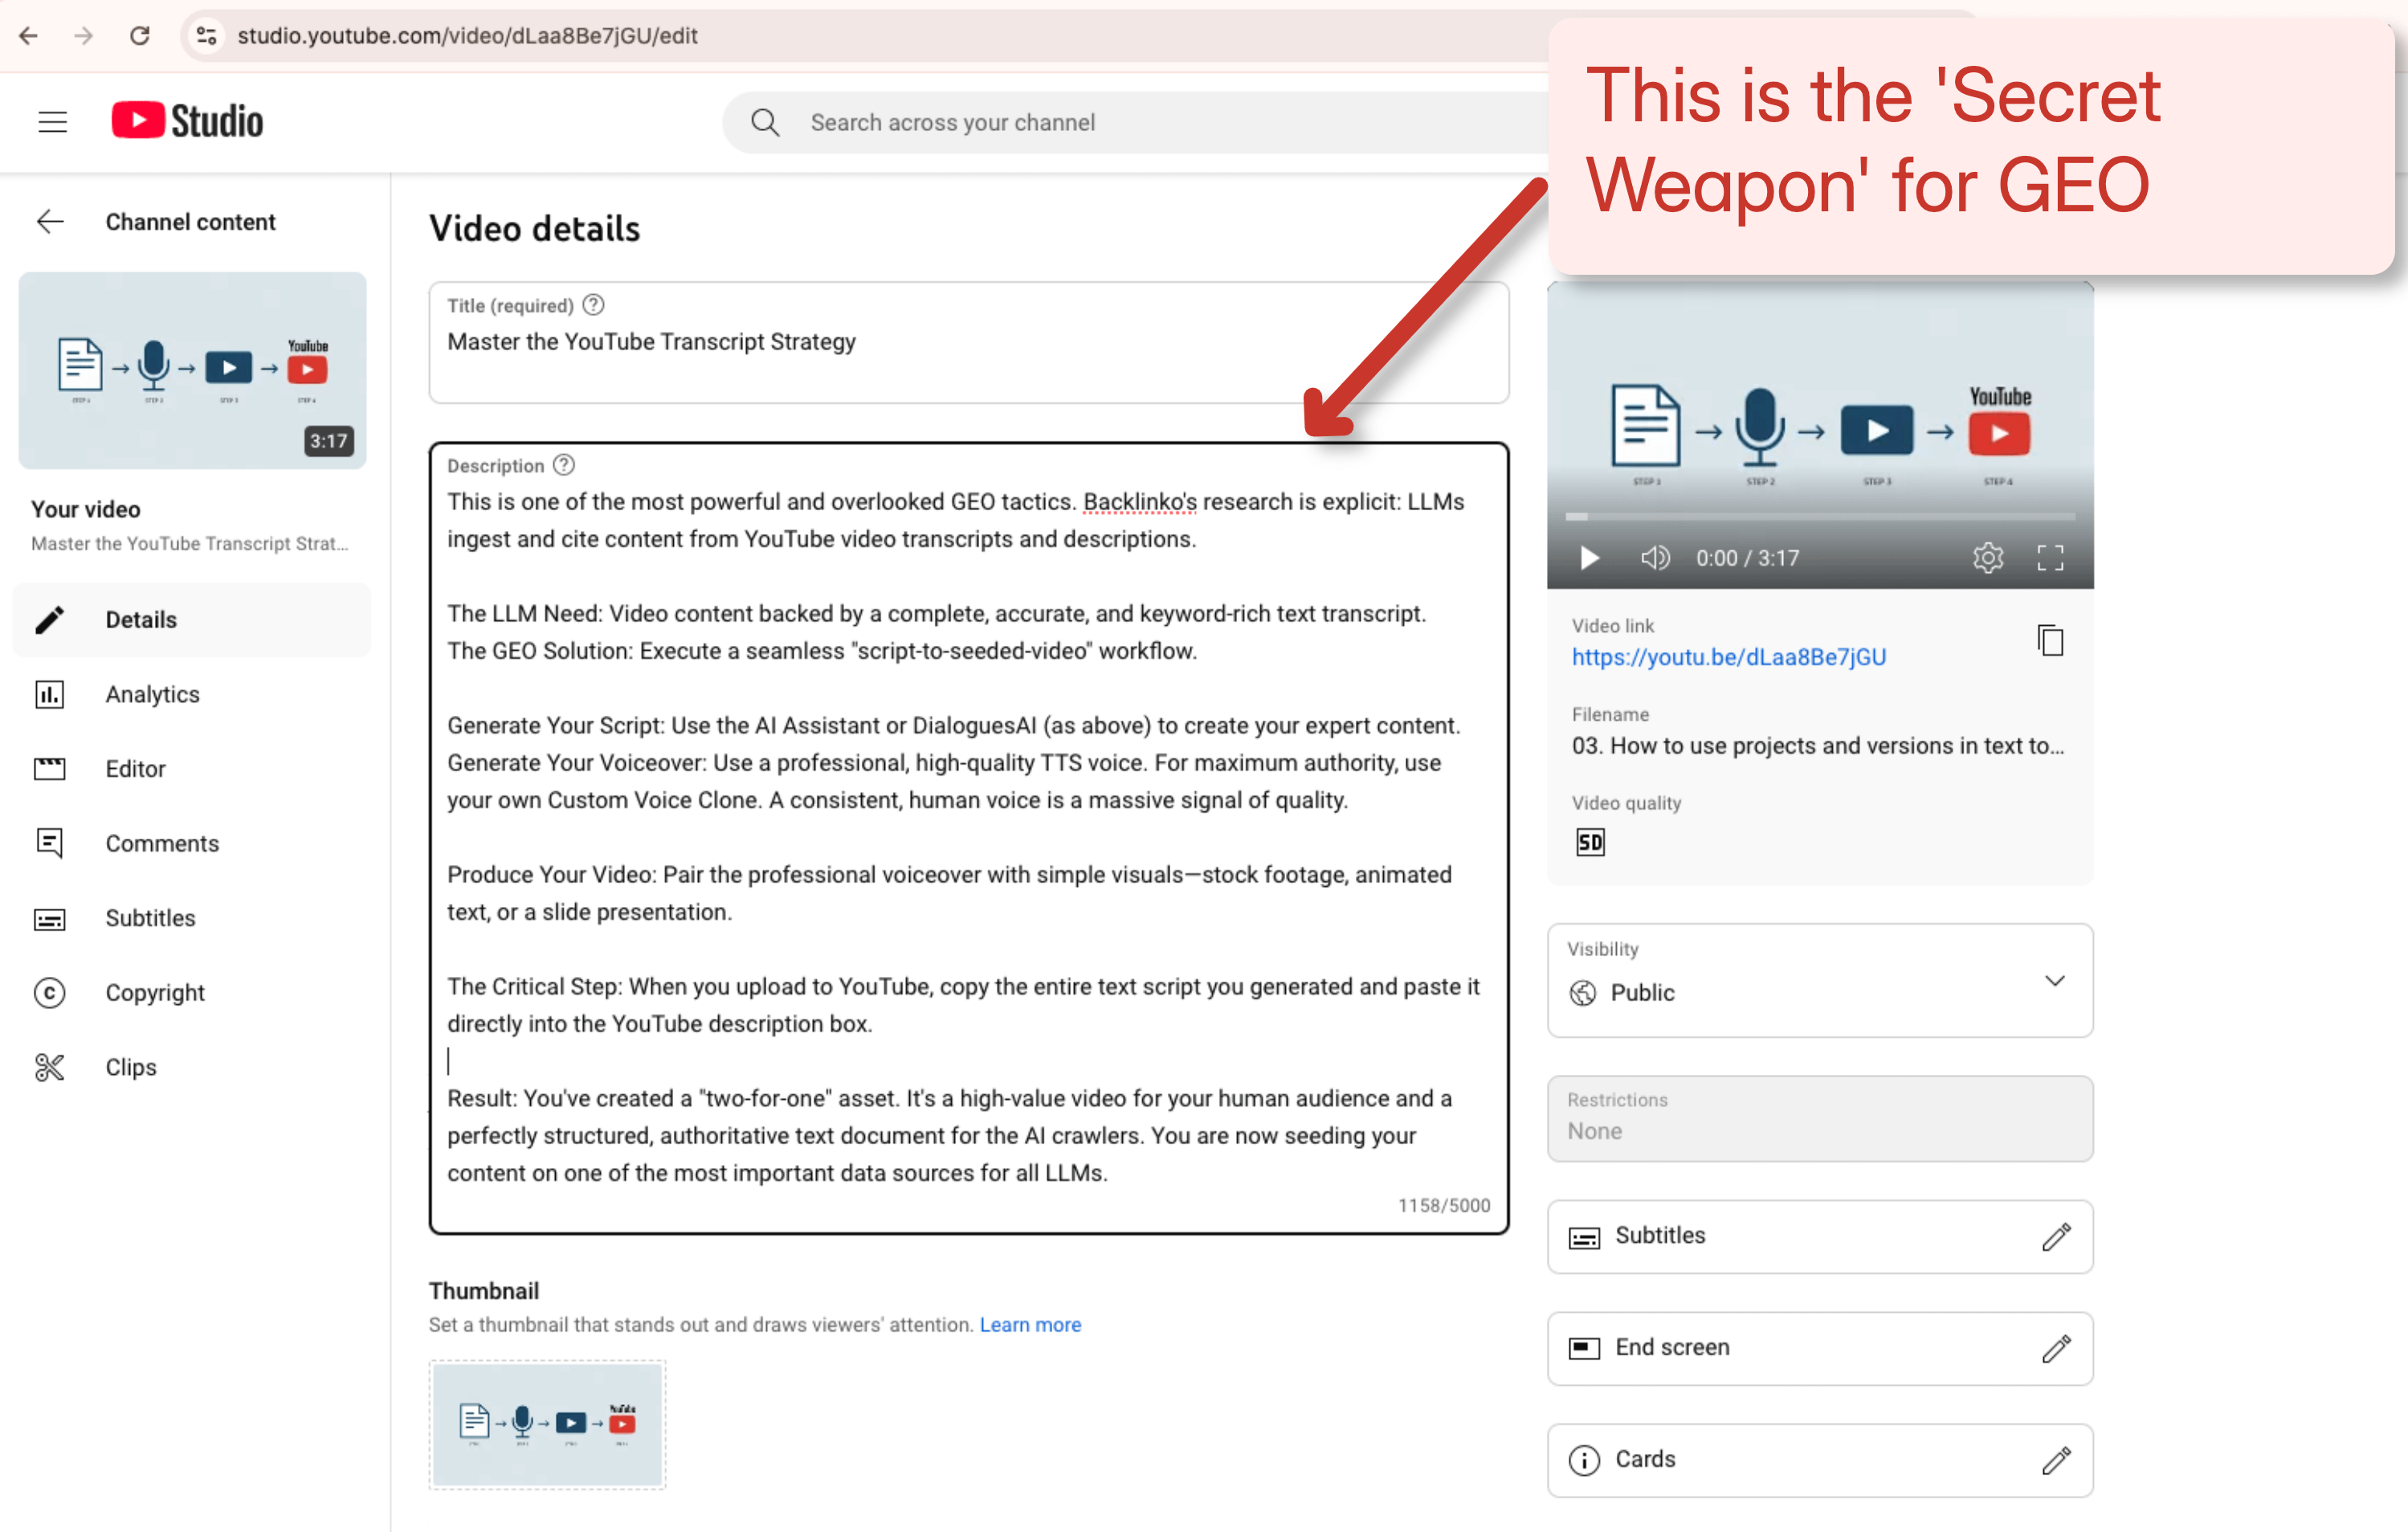Open the Copyright section
This screenshot has width=2408, height=1532.
click(x=192, y=992)
